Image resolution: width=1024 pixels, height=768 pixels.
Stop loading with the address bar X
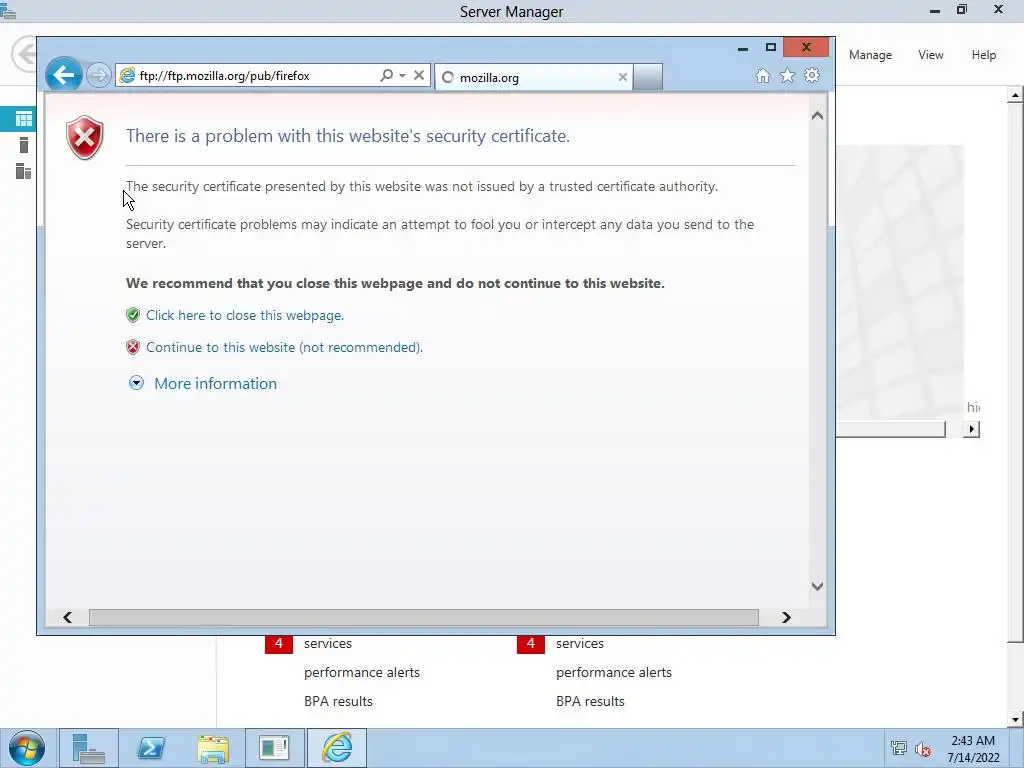click(419, 75)
